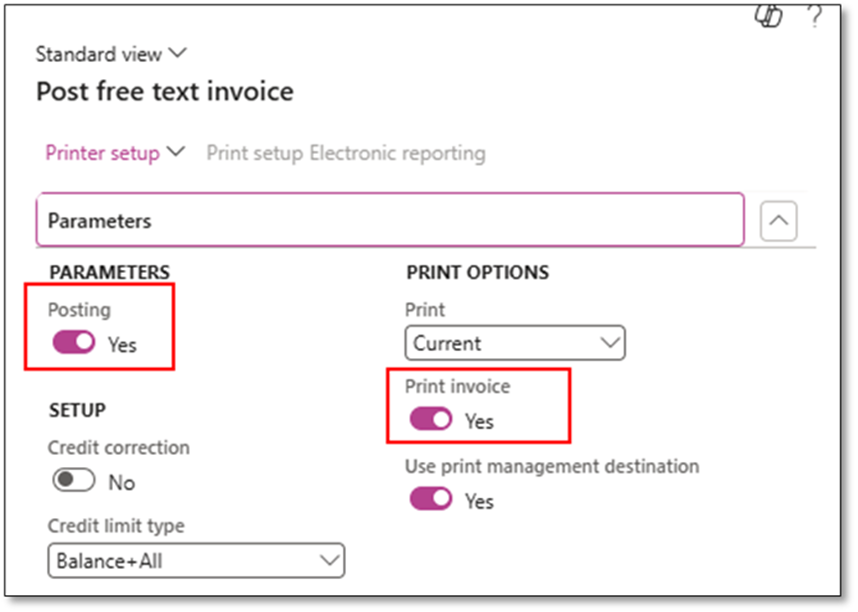Collapse Parameters section using the chevron button
This screenshot has height=612, width=858.
(x=778, y=222)
